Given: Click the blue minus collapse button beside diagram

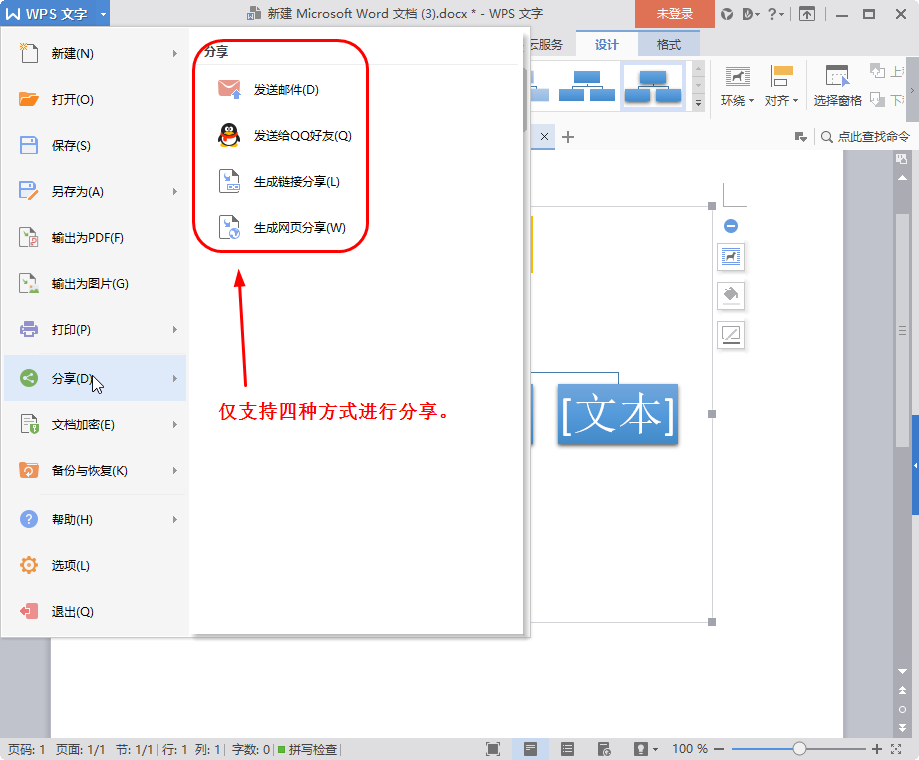Looking at the screenshot, I should point(731,226).
